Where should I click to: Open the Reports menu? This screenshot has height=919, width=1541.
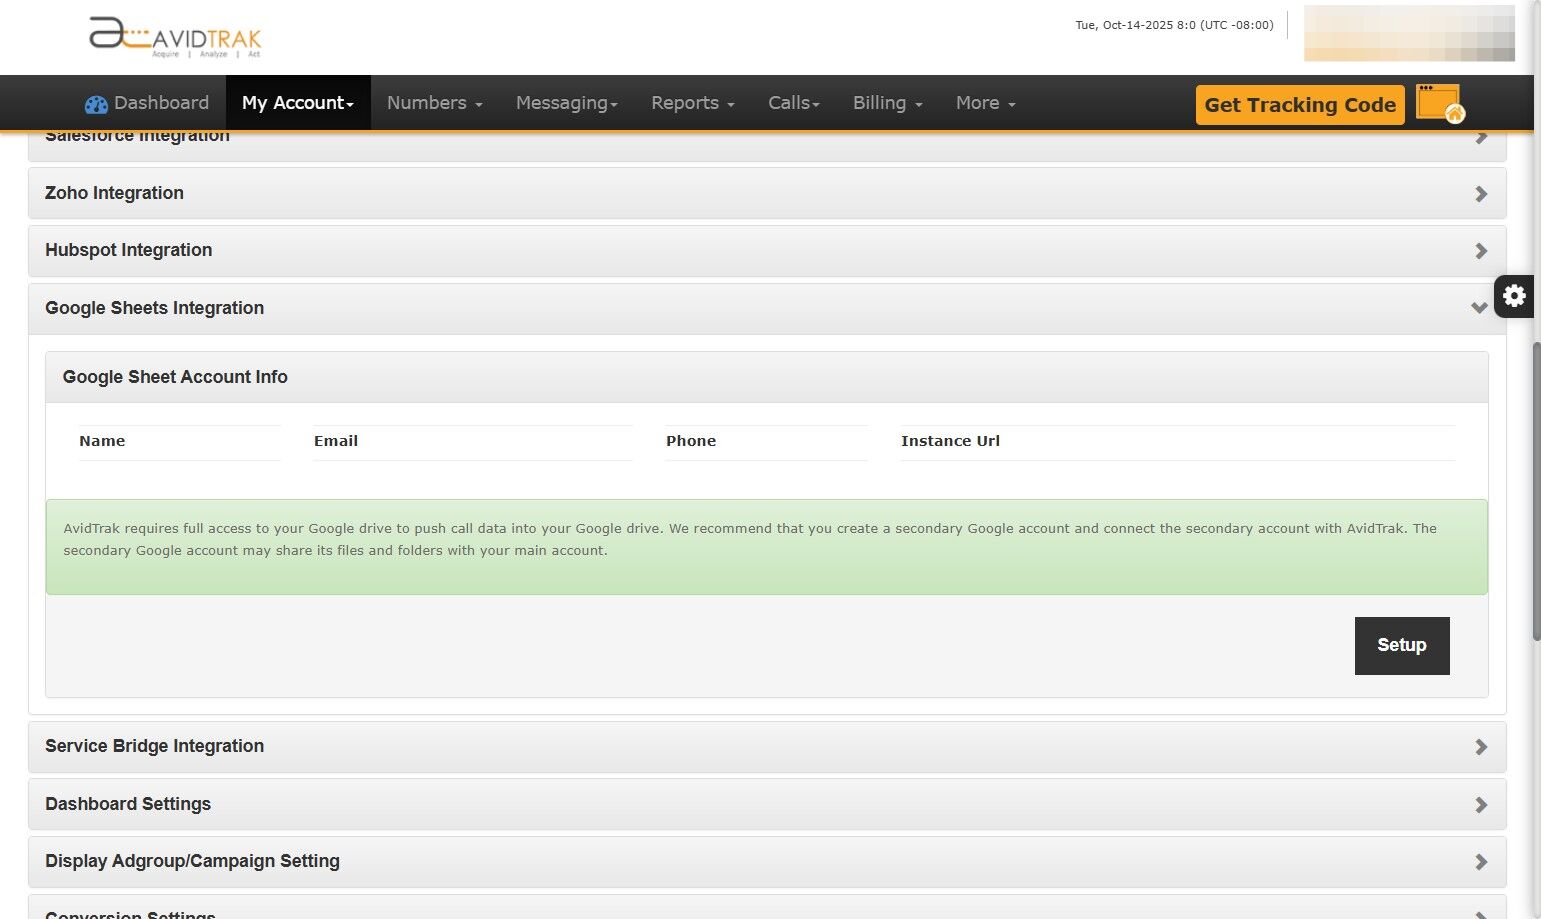point(693,103)
